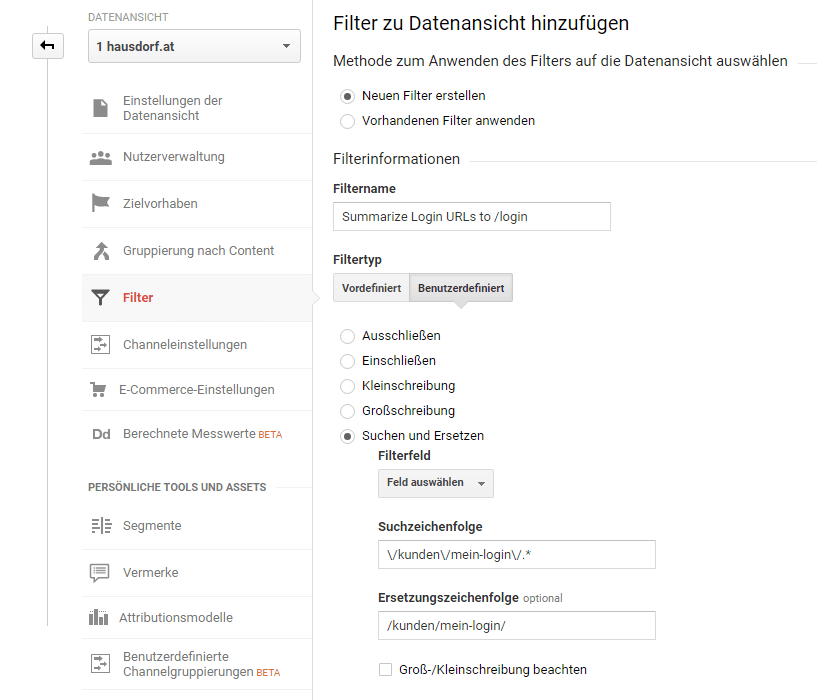This screenshot has height=700, width=817.
Task: Click the Zielvorhaben flag icon
Action: coord(100,204)
